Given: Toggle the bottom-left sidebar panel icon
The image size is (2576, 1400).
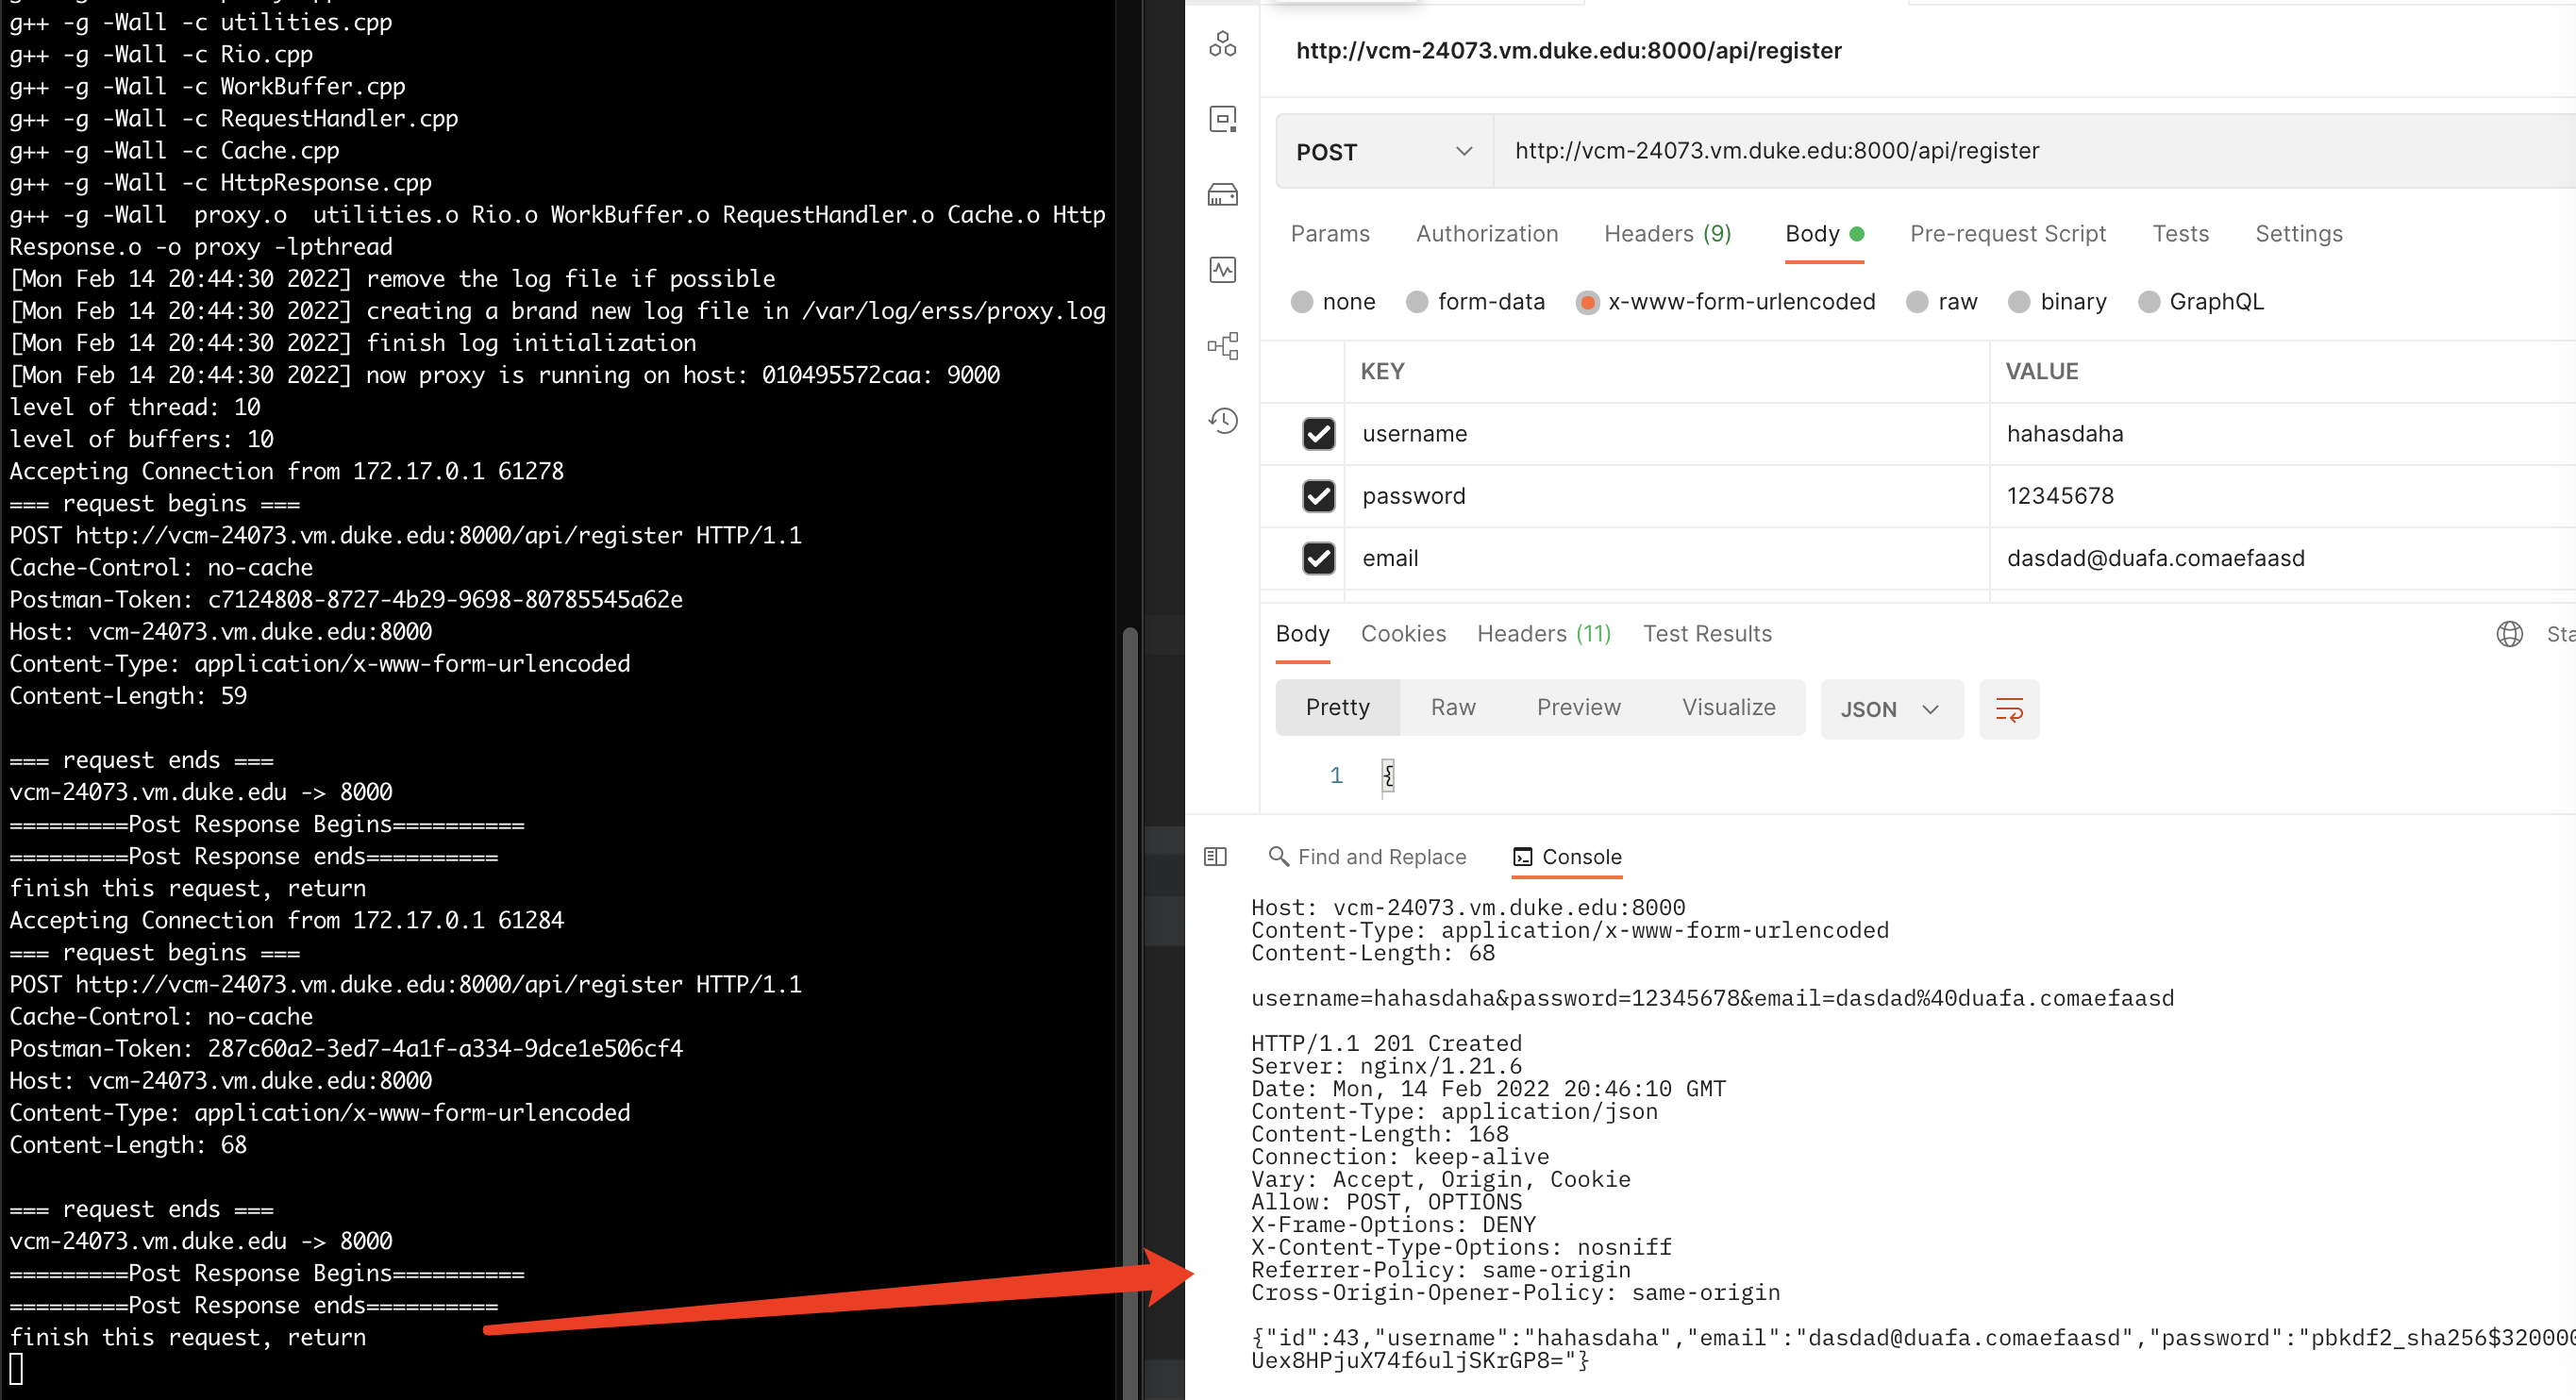Looking at the screenshot, I should [1214, 857].
